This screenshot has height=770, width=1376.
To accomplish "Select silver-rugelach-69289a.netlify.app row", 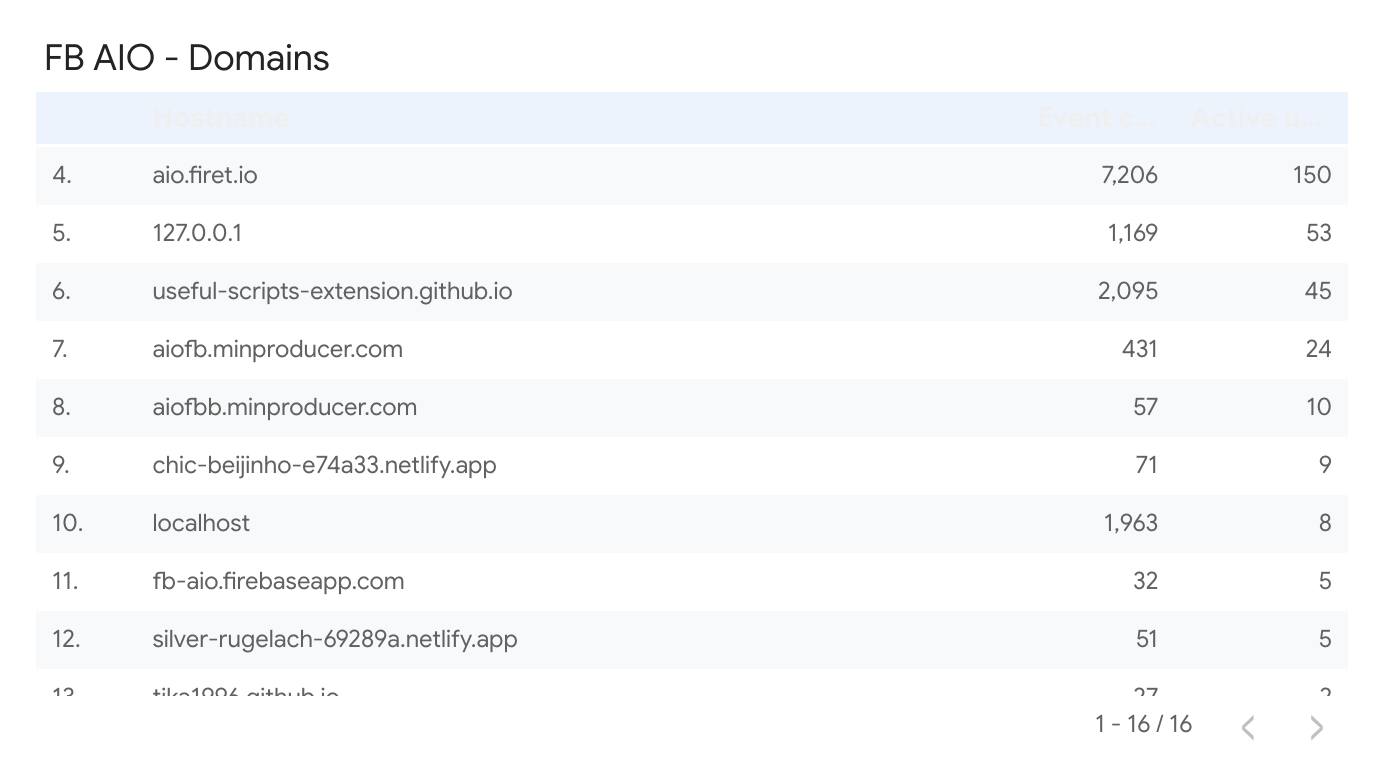I will pyautogui.click(x=692, y=639).
